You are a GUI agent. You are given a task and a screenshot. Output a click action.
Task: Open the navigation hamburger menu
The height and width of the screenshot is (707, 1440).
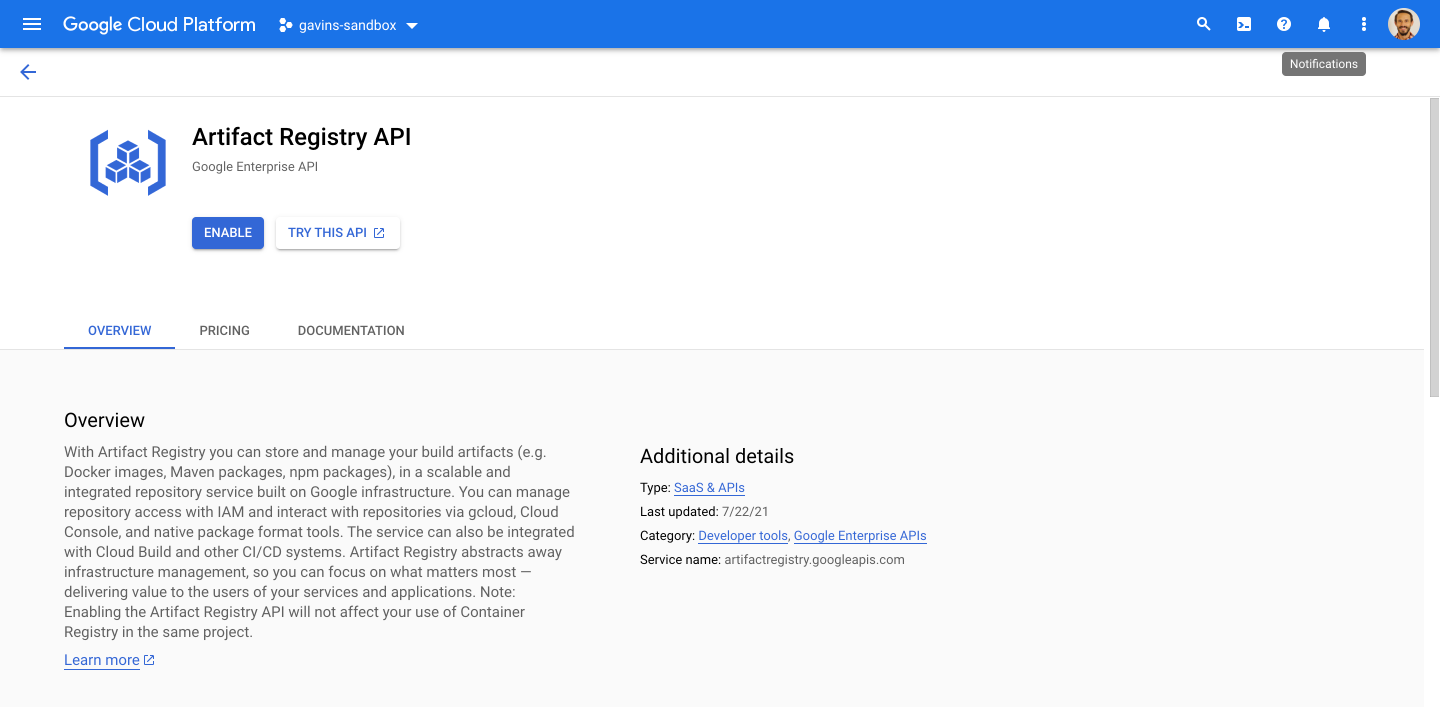pos(31,24)
